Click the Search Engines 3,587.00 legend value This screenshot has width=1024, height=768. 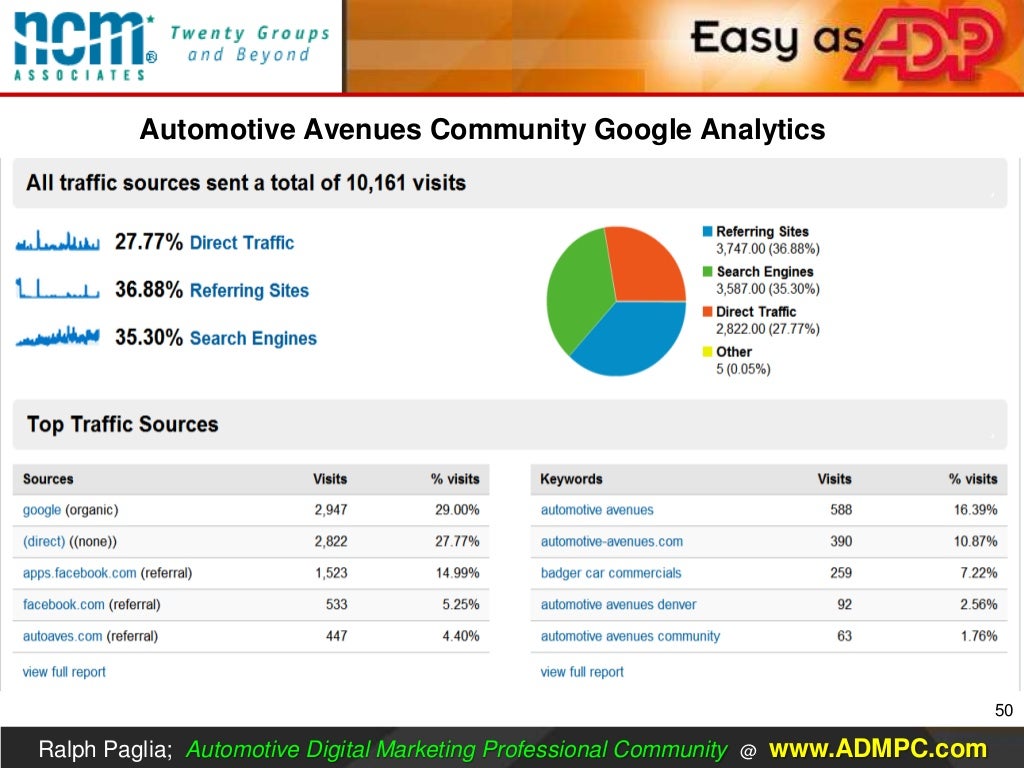[x=767, y=289]
